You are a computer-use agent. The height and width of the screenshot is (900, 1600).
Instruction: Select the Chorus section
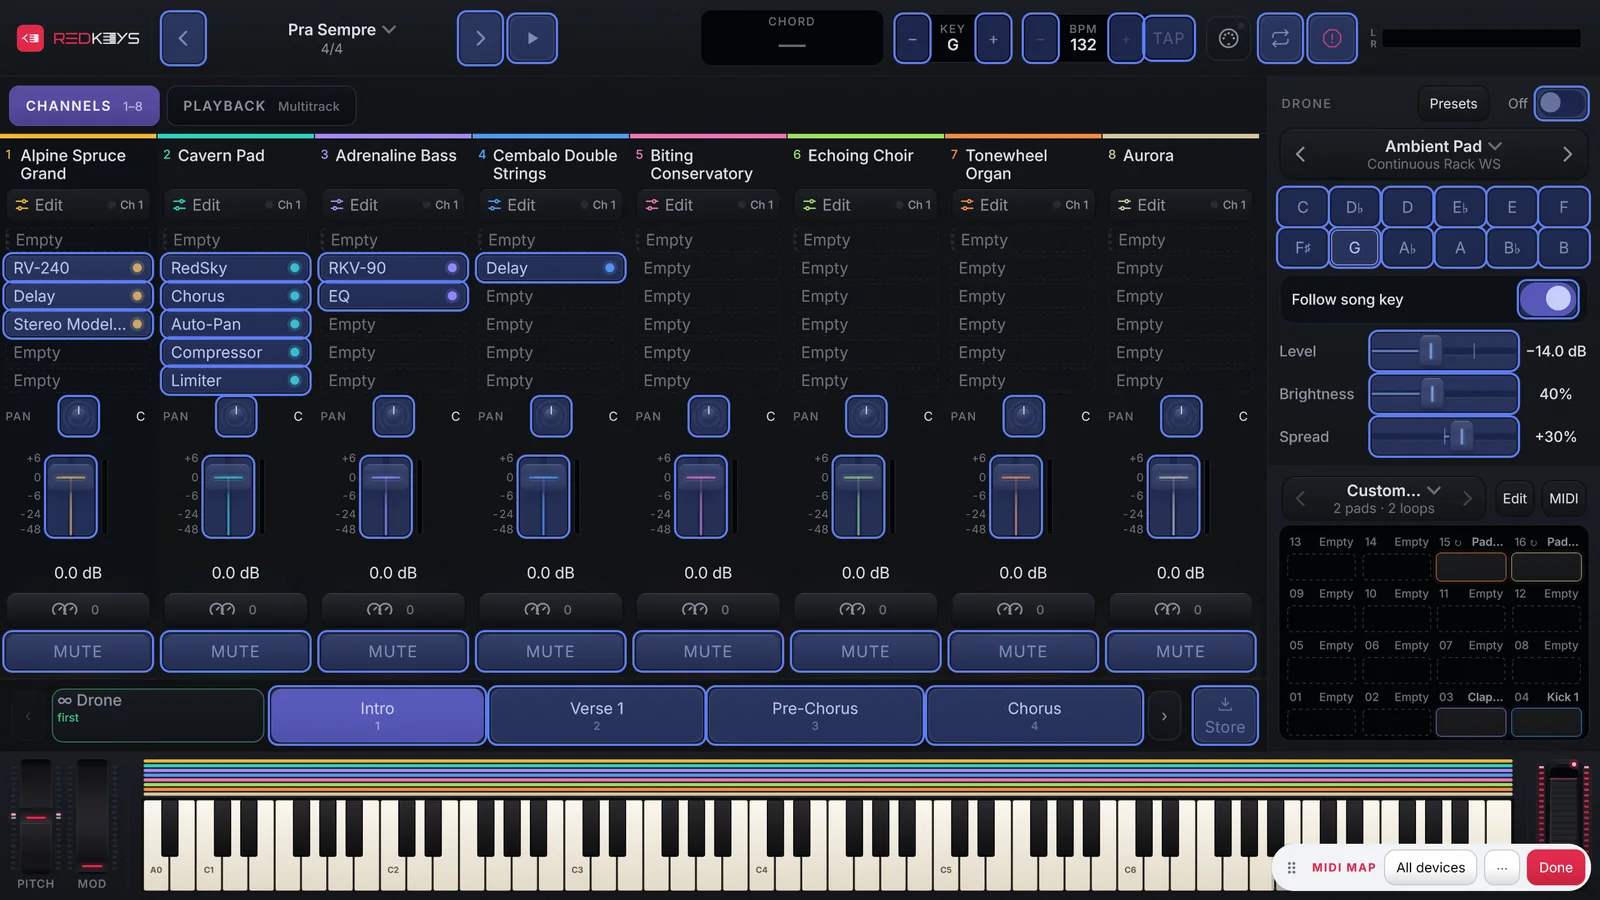coord(1034,715)
